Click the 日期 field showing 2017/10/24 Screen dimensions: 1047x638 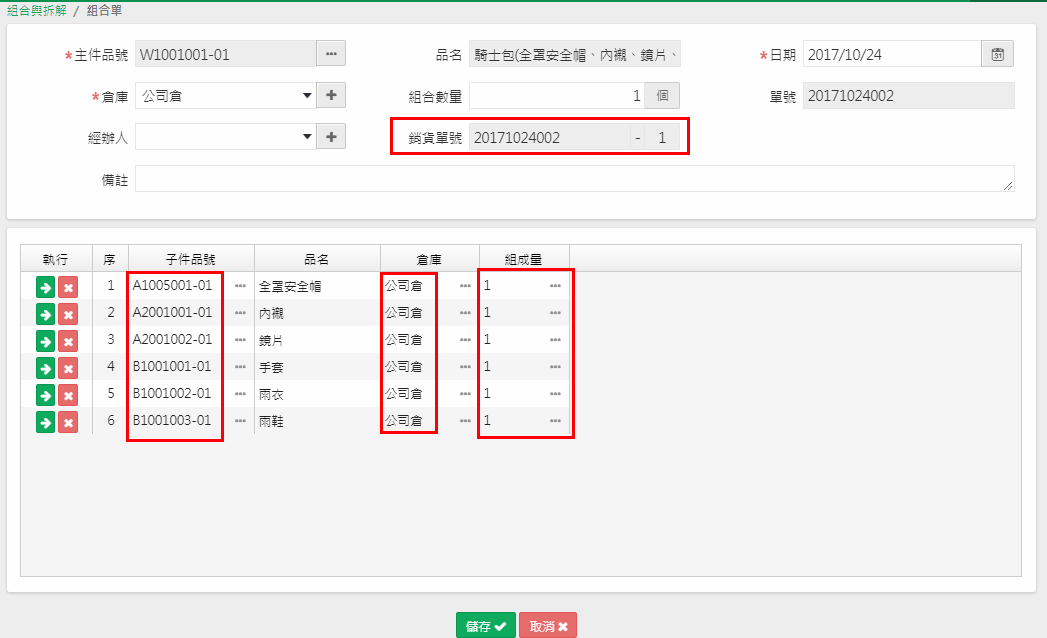click(x=892, y=54)
